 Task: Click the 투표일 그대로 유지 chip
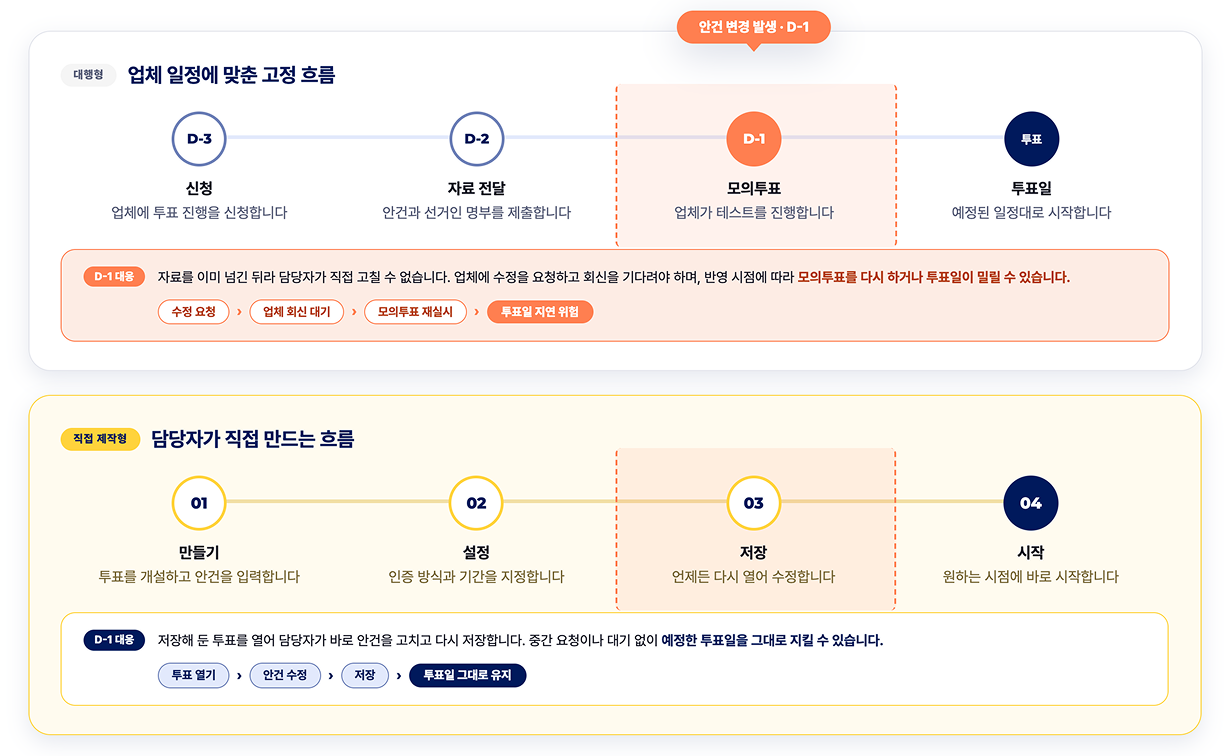467,675
